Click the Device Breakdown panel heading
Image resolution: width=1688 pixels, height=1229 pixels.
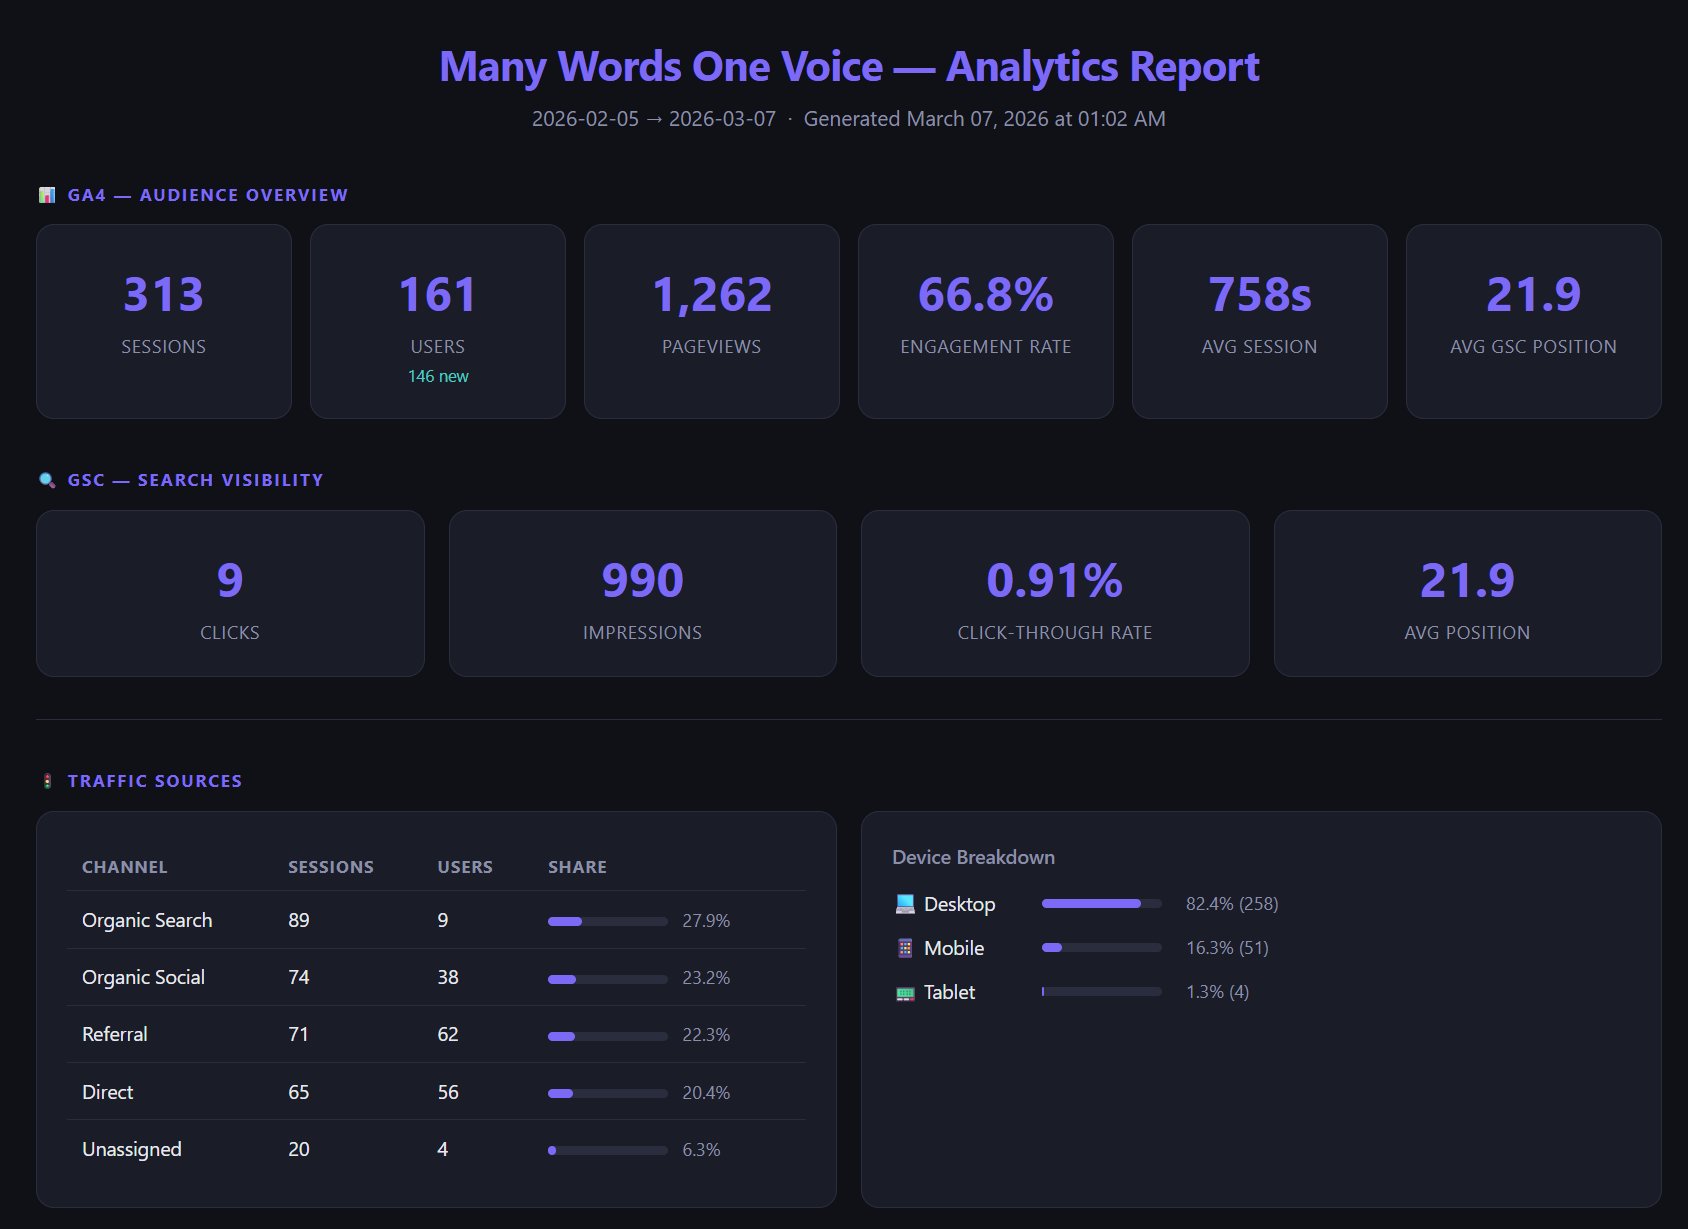click(x=974, y=857)
